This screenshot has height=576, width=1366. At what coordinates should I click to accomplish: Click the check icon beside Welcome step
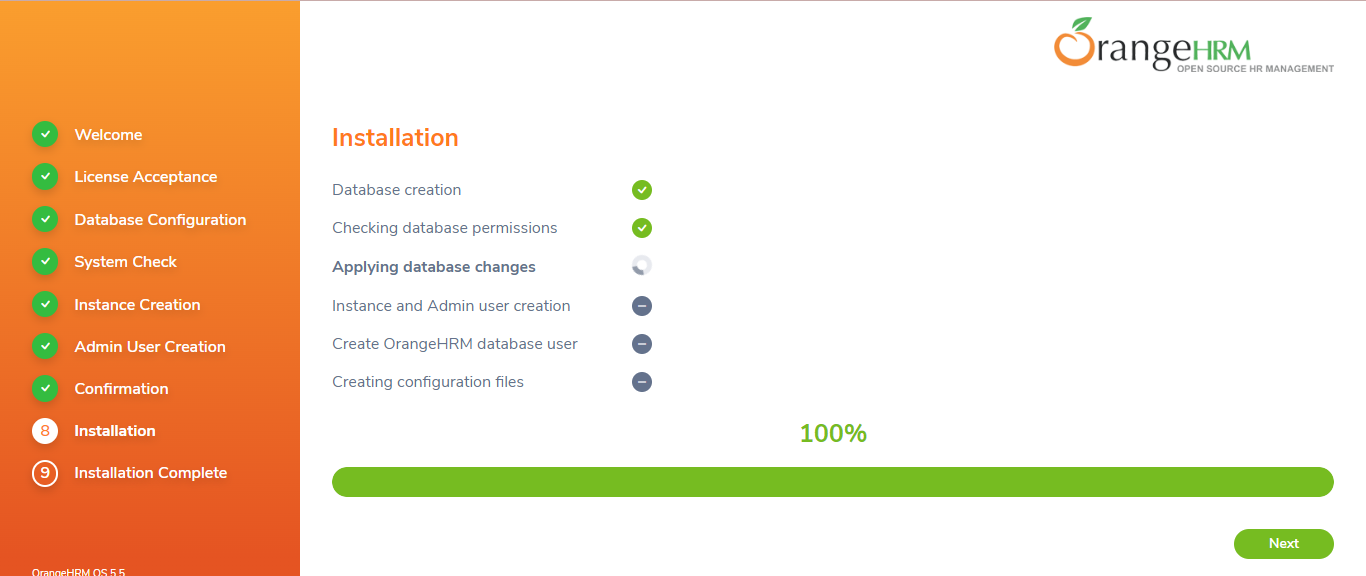(x=45, y=134)
